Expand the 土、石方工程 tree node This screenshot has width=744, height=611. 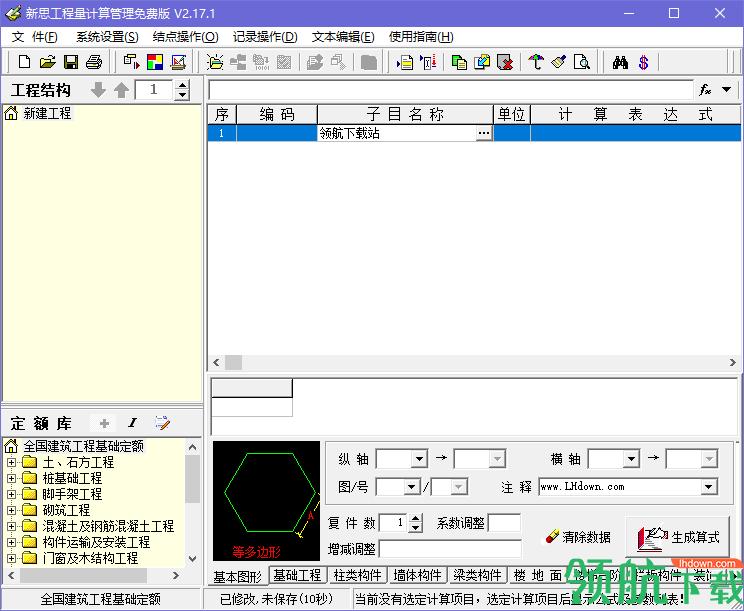tap(11, 462)
